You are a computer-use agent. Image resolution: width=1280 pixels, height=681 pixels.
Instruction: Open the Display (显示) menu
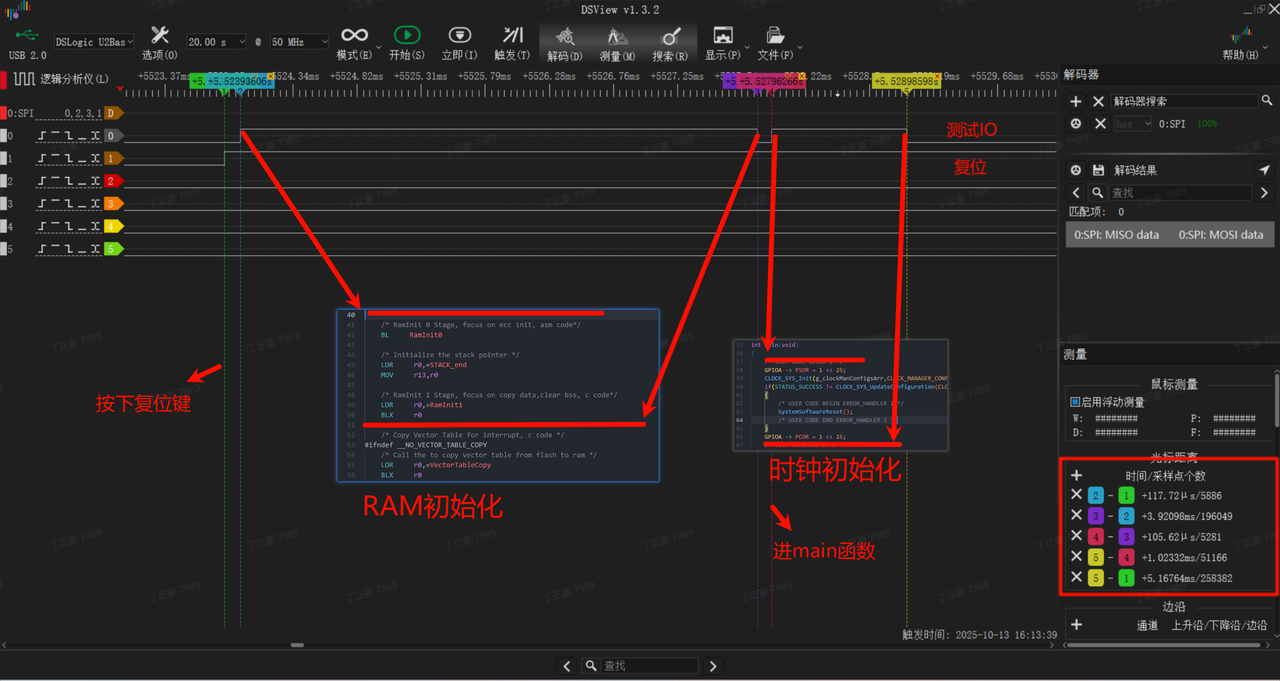(722, 37)
